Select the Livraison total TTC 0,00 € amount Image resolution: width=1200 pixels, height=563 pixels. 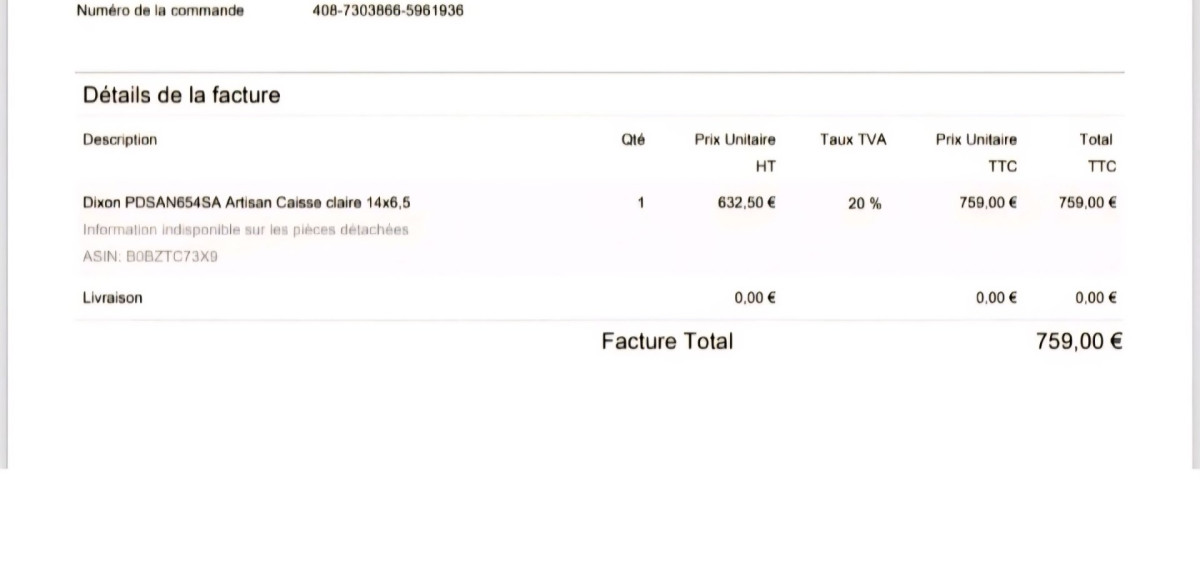click(1096, 298)
